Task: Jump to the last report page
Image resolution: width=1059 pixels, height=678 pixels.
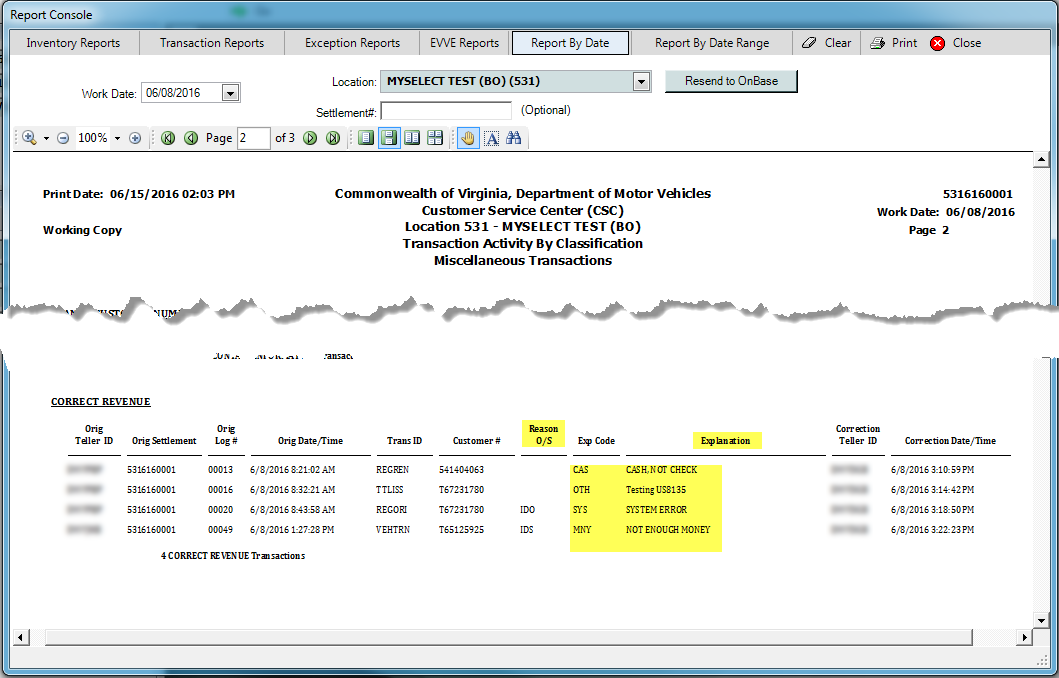Action: pos(333,138)
